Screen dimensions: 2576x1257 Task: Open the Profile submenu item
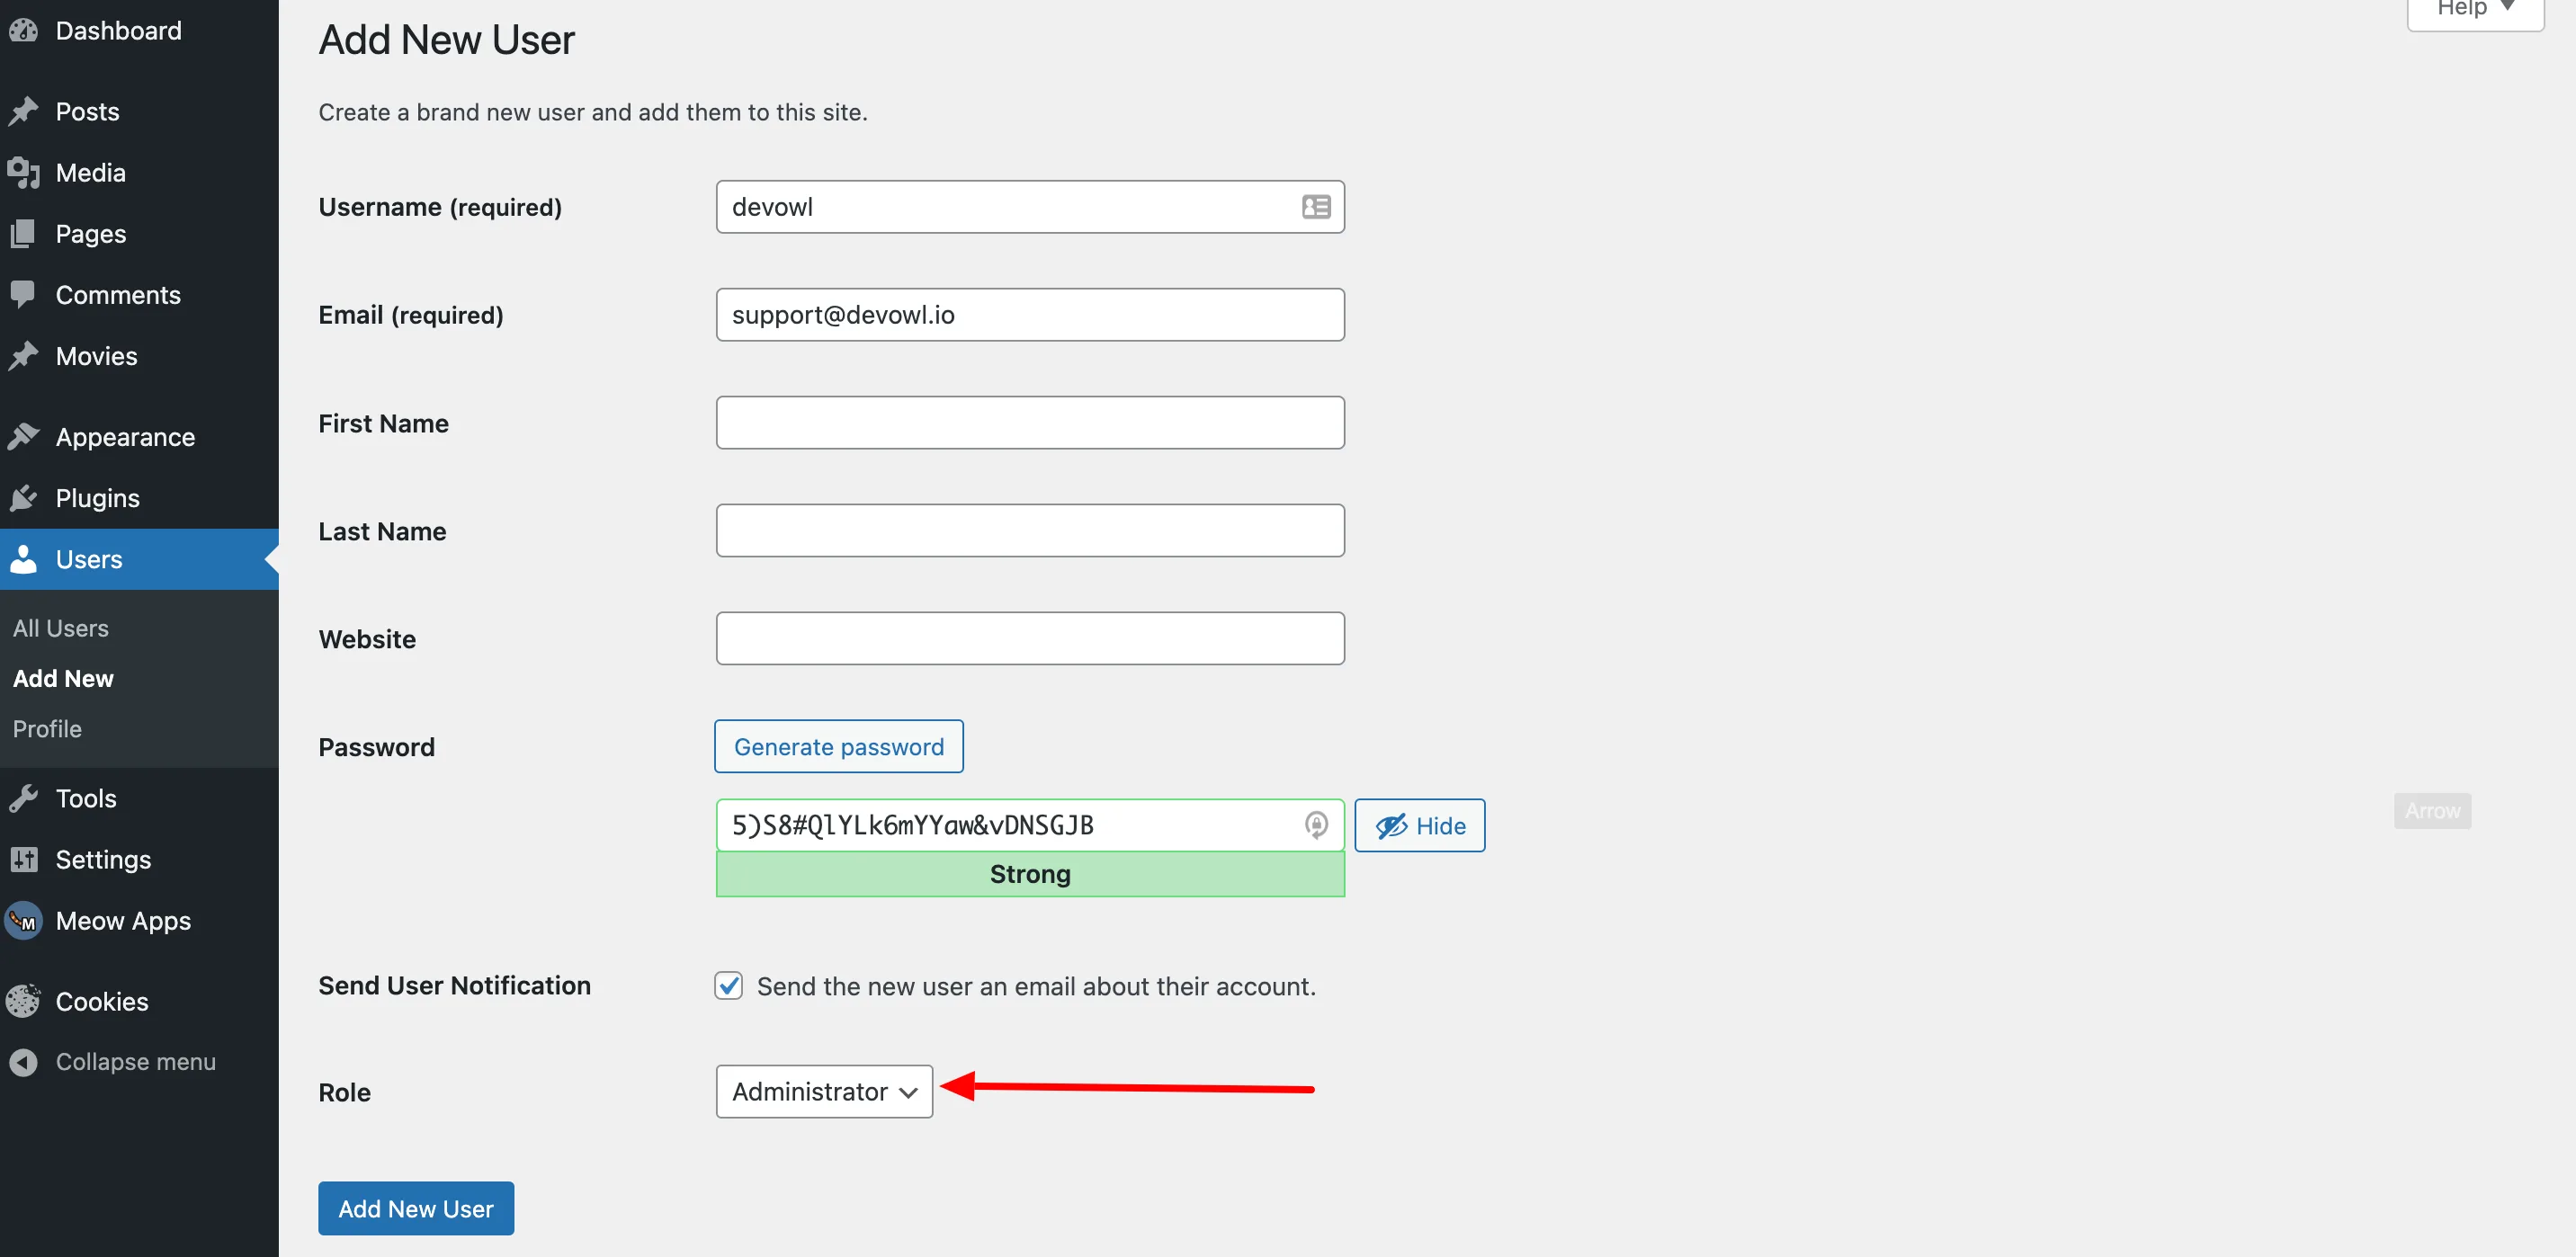tap(47, 729)
